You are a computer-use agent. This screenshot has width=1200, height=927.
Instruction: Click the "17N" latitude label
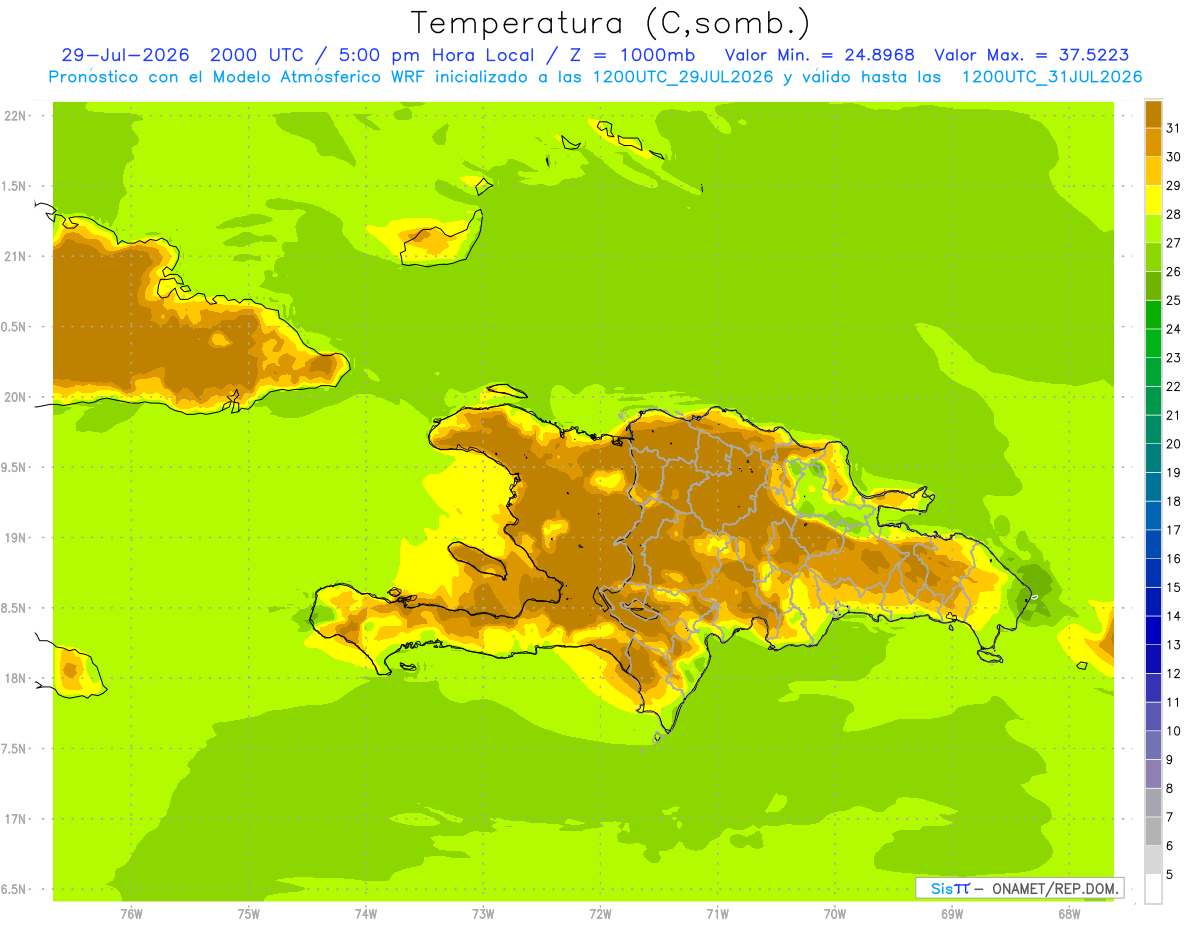click(x=16, y=820)
